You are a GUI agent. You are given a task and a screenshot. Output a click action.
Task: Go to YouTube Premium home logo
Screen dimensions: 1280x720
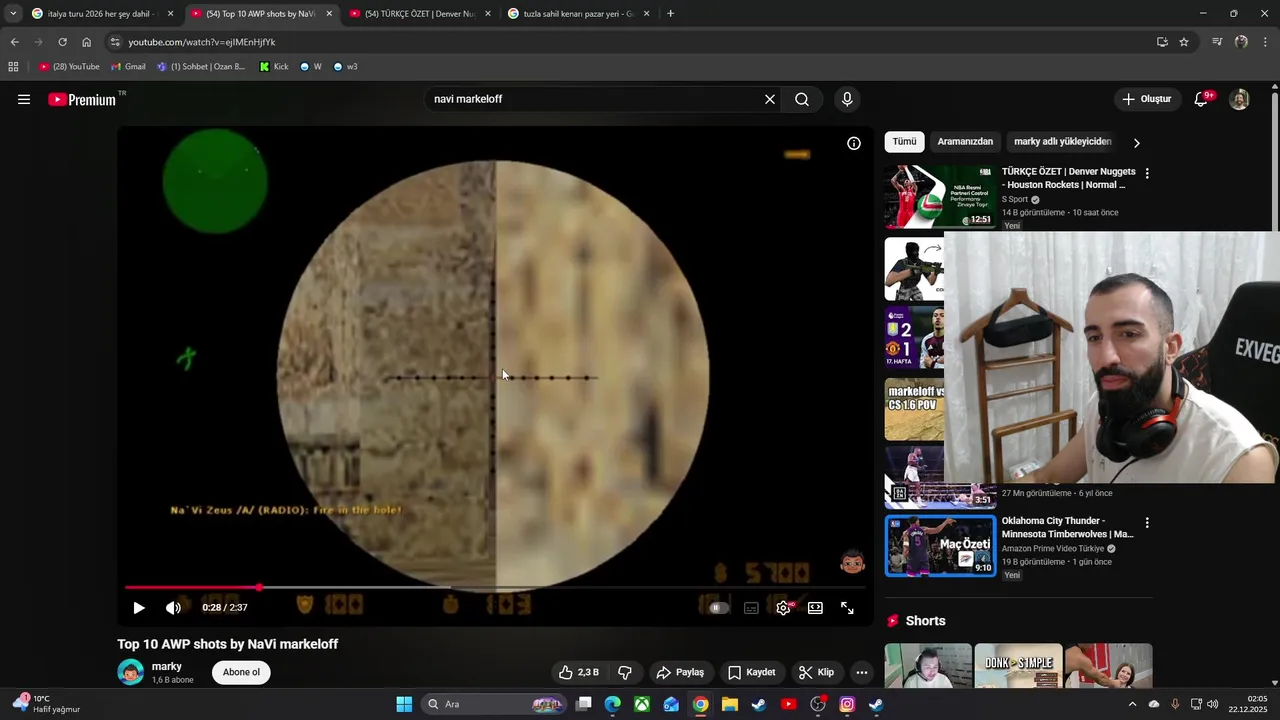(x=82, y=99)
